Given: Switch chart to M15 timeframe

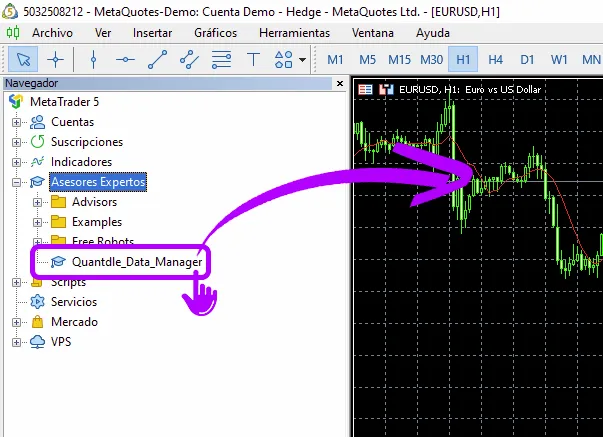Looking at the screenshot, I should 399,60.
